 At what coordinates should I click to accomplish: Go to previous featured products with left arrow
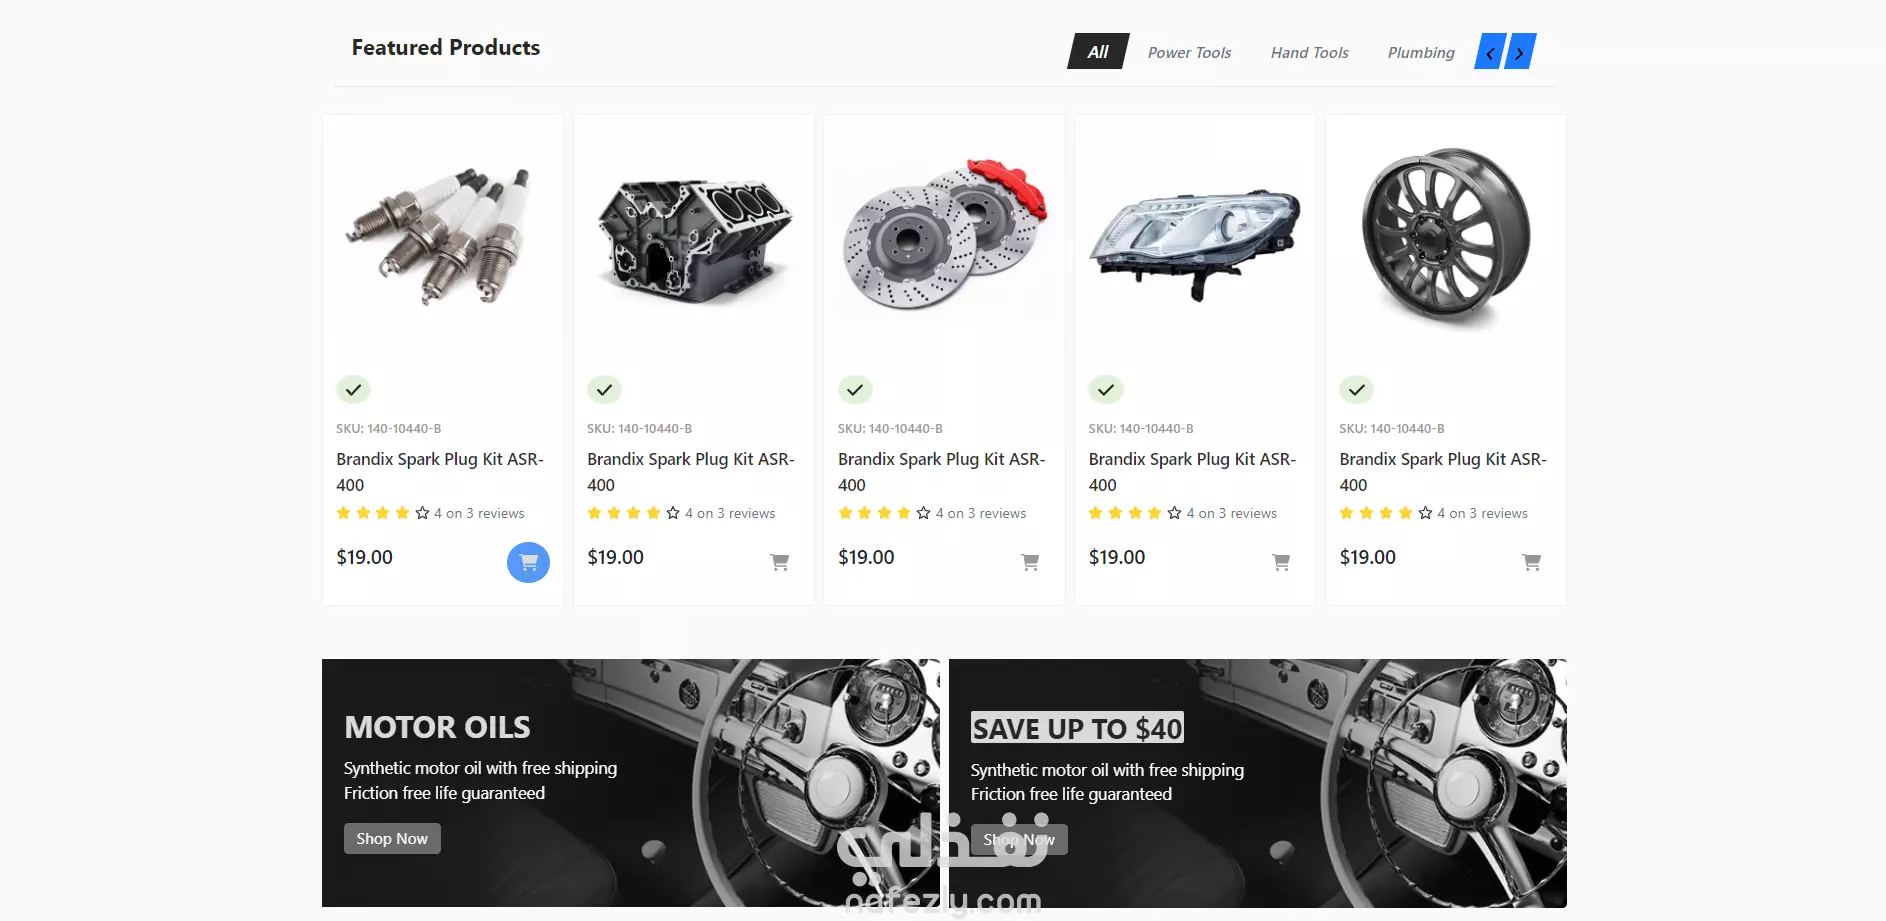pos(1490,52)
